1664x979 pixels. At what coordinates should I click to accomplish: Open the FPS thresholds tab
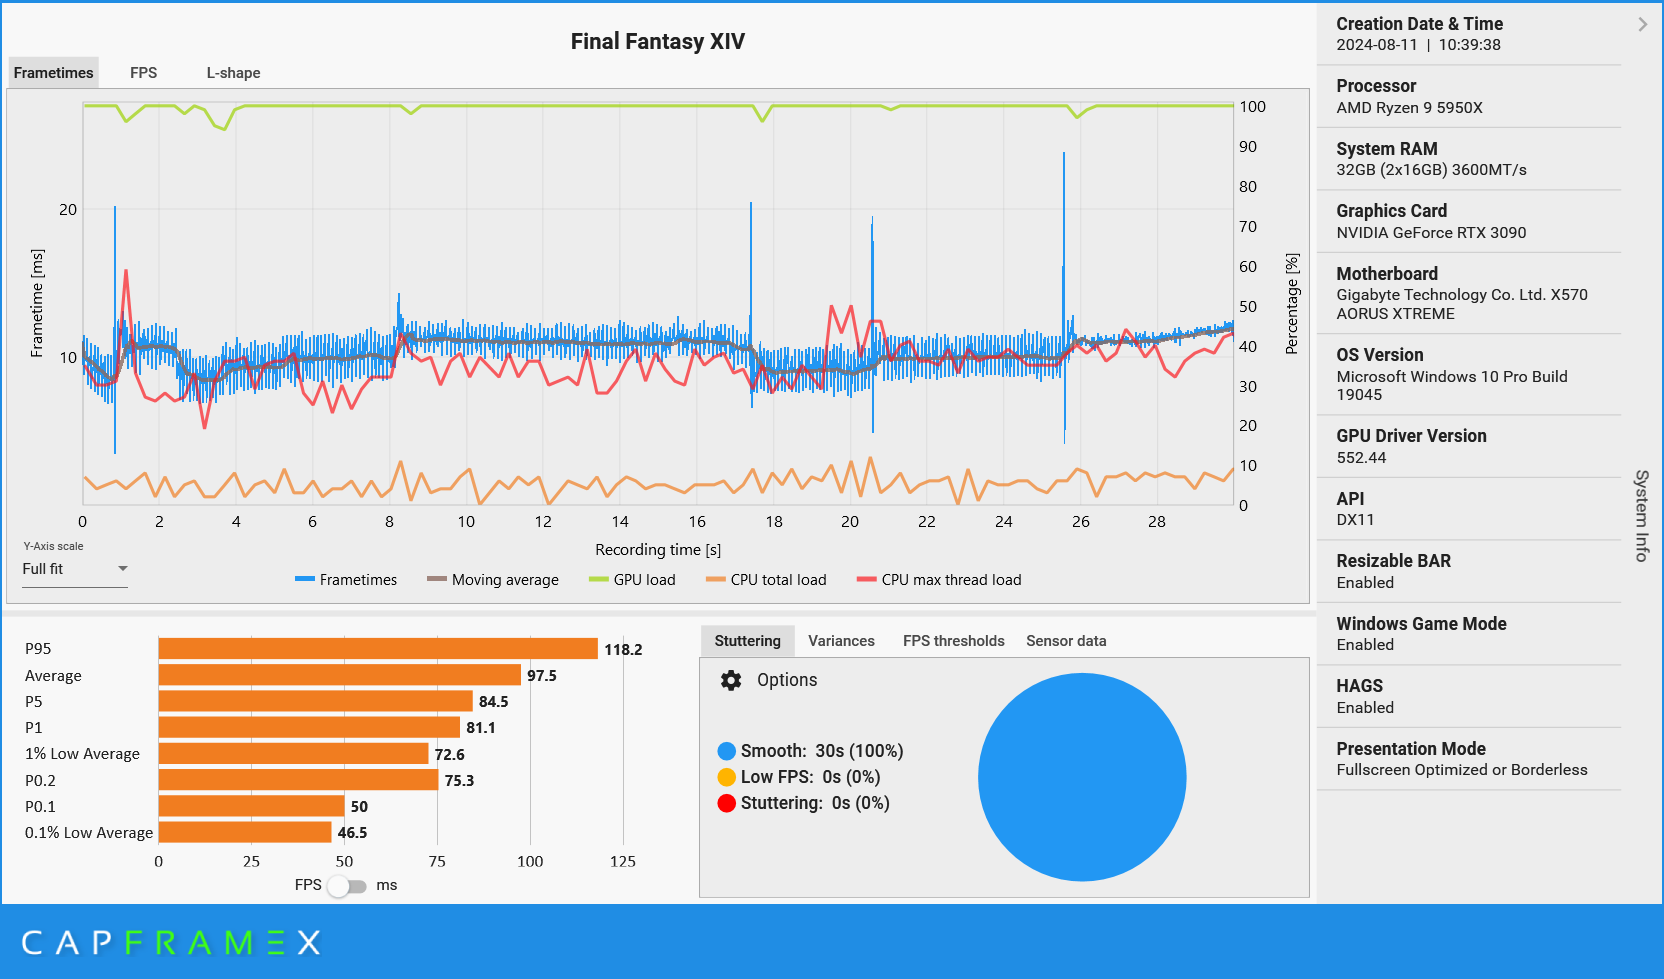[954, 641]
